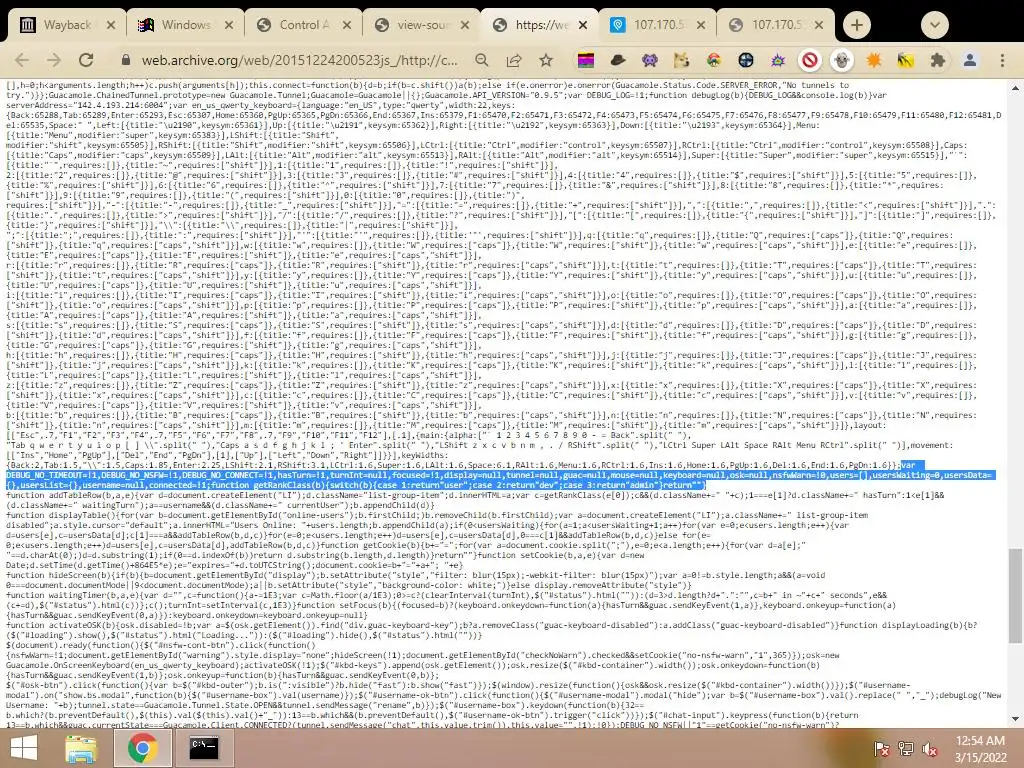
Task: Open the red prohibition sign extension
Action: coord(810,60)
